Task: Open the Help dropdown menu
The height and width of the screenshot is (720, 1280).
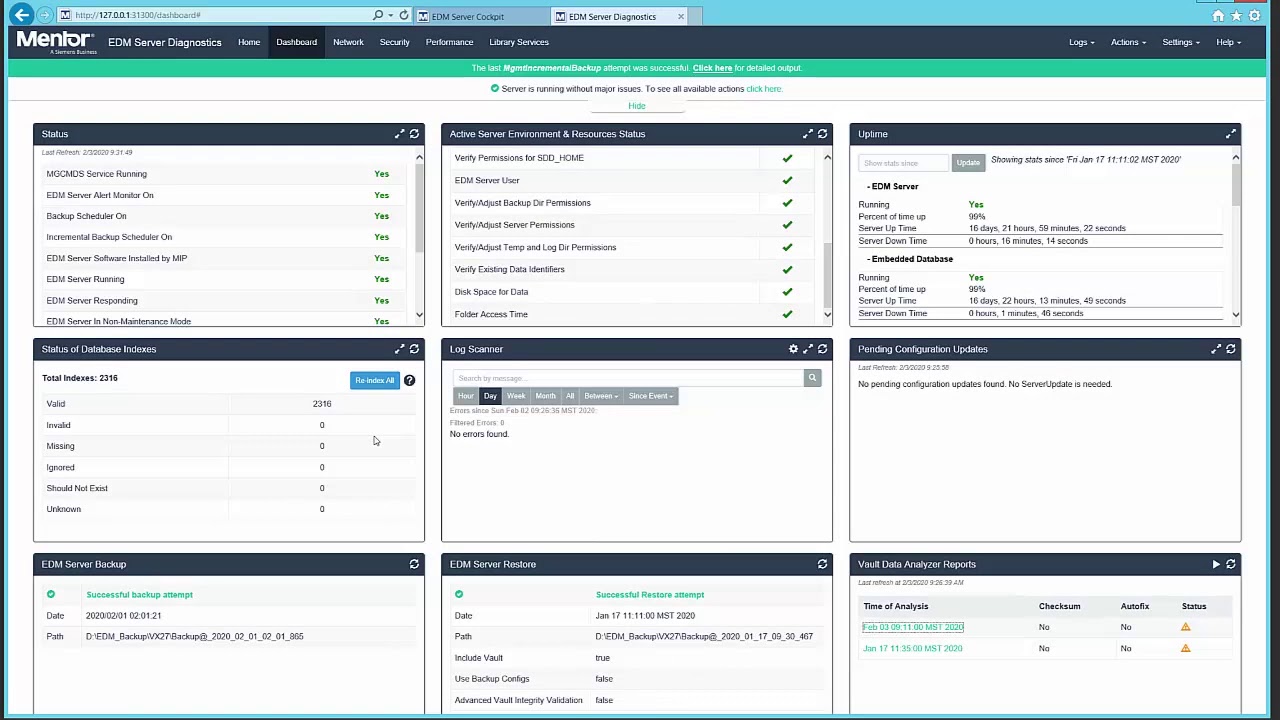Action: tap(1228, 42)
